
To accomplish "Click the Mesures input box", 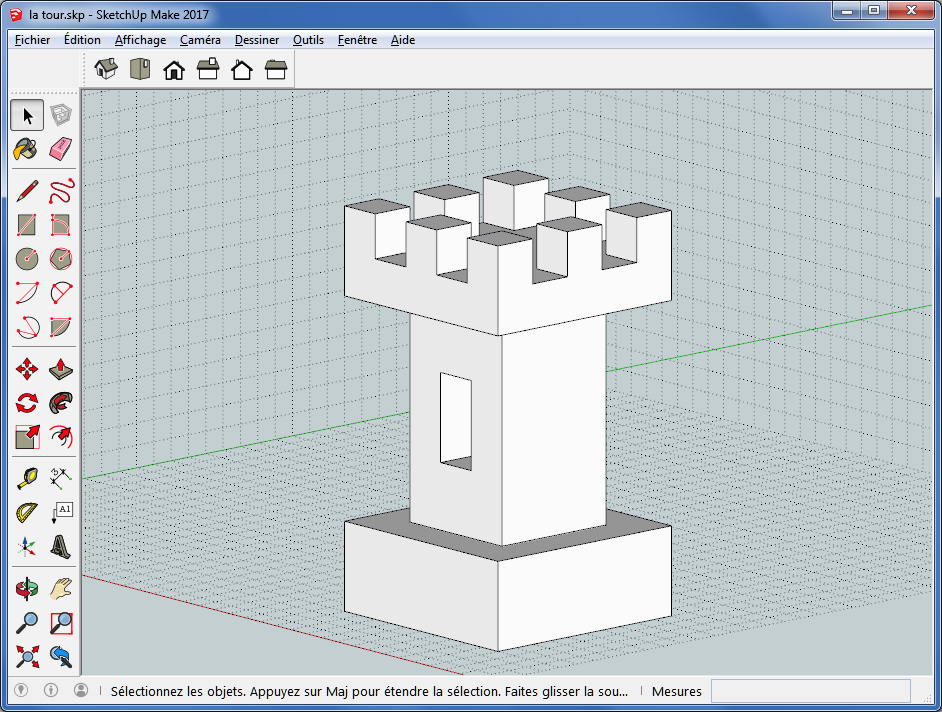I will pos(810,691).
